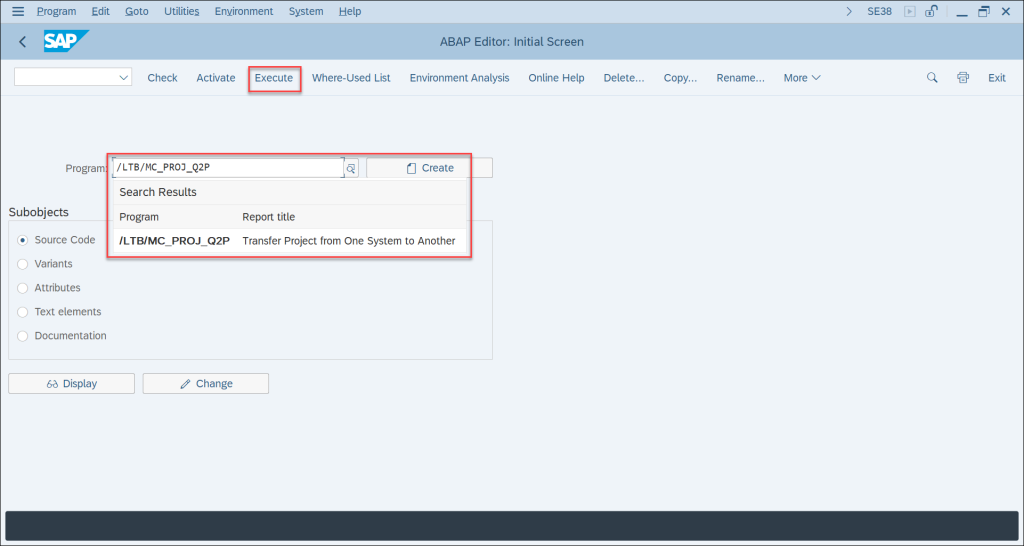The height and width of the screenshot is (546, 1024).
Task: Open the command field dropdown arrow
Action: [123, 78]
